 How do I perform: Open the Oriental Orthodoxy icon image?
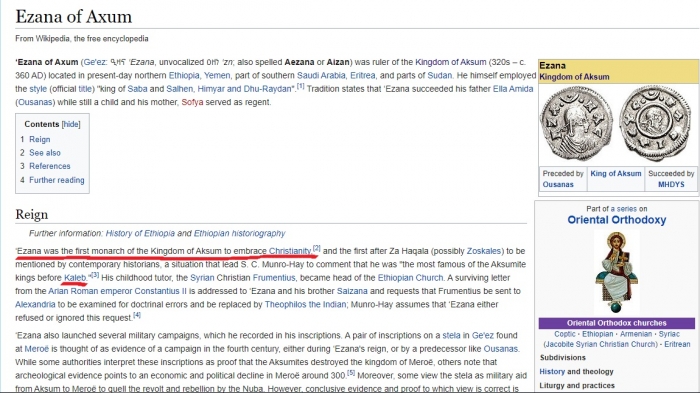pos(617,272)
